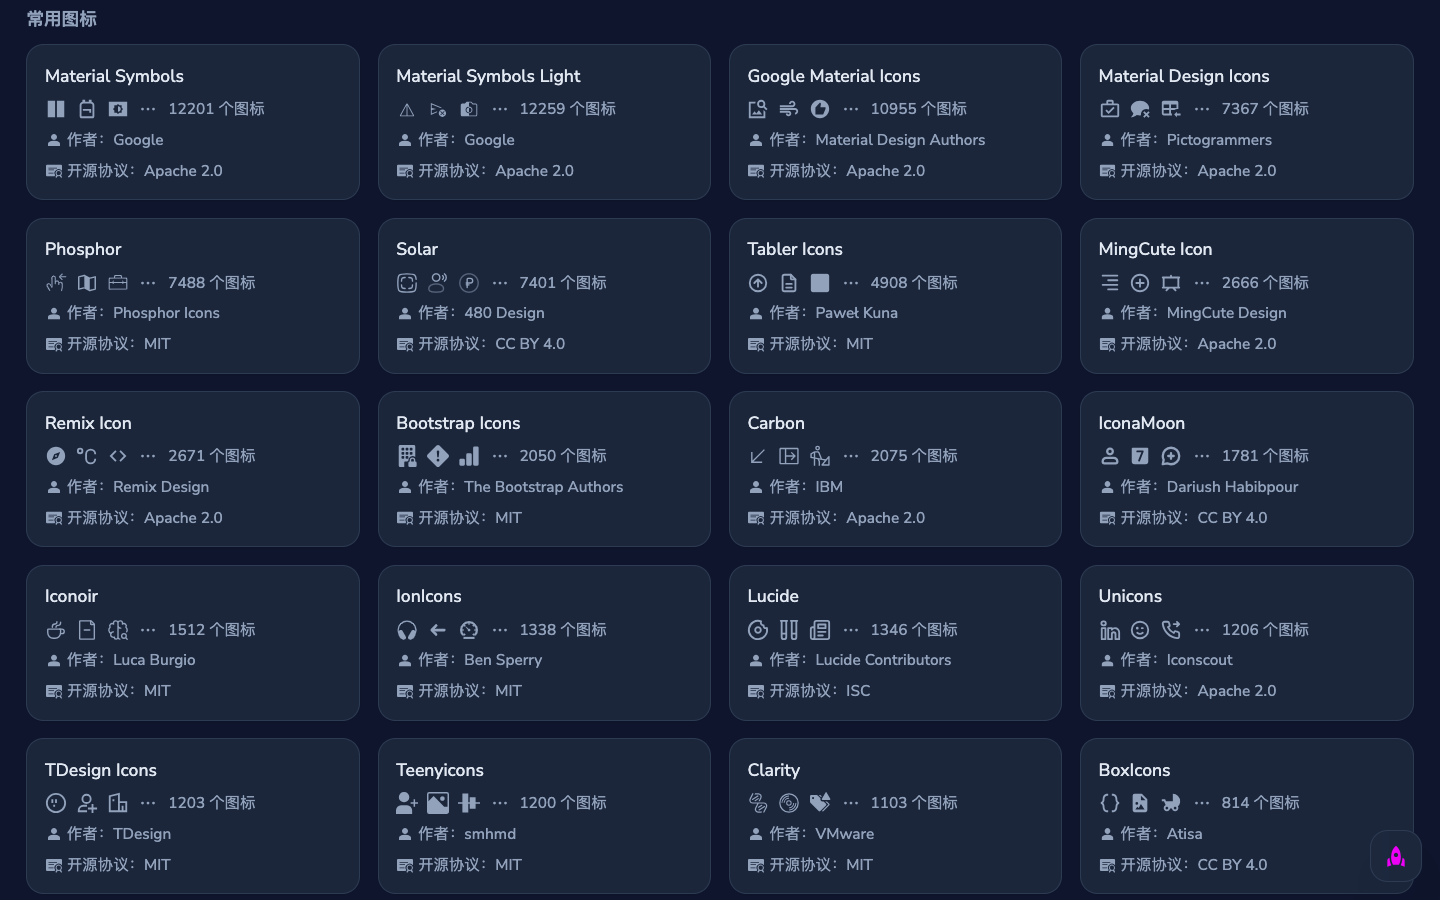Image resolution: width=1440 pixels, height=900 pixels.
Task: Click the ellipsis in Material Symbols card
Action: [x=148, y=109]
